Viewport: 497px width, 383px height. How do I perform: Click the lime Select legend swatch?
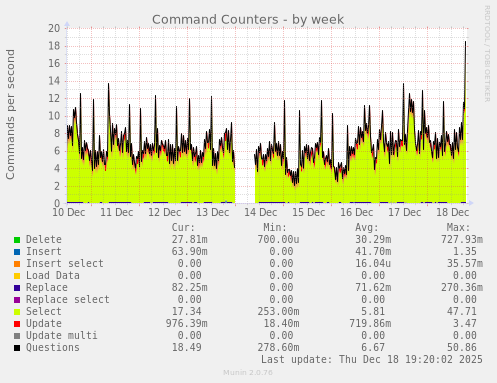click(17, 312)
